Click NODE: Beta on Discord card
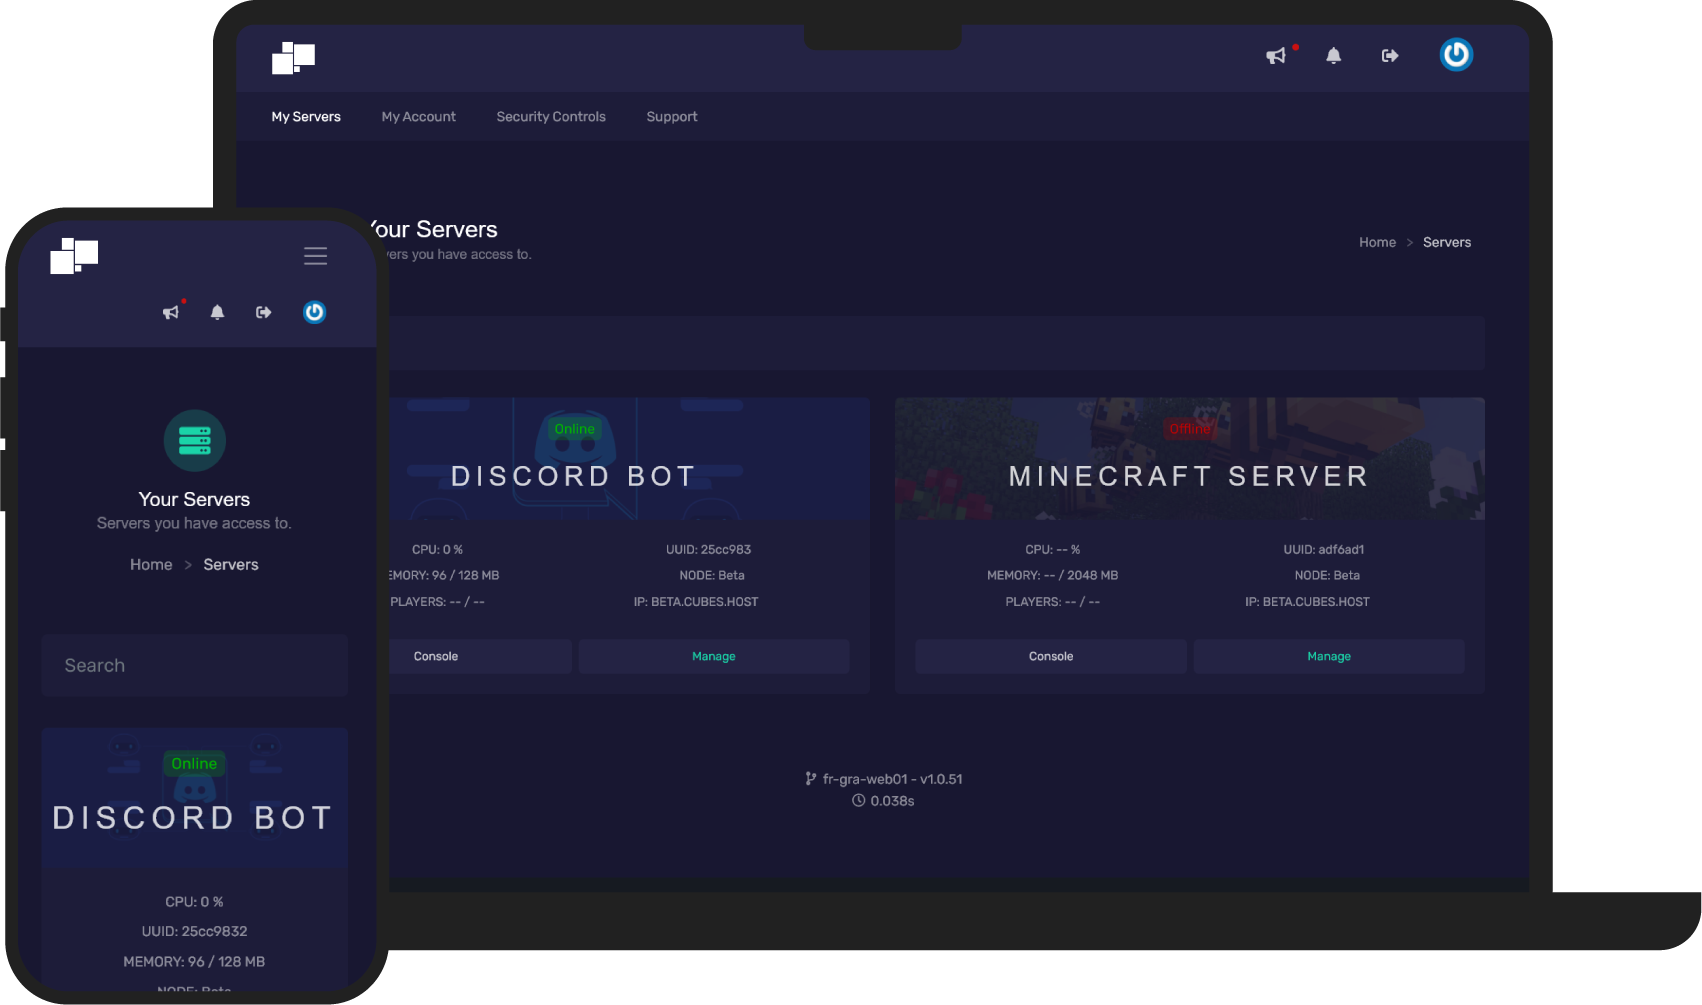1702x1005 pixels. click(712, 576)
